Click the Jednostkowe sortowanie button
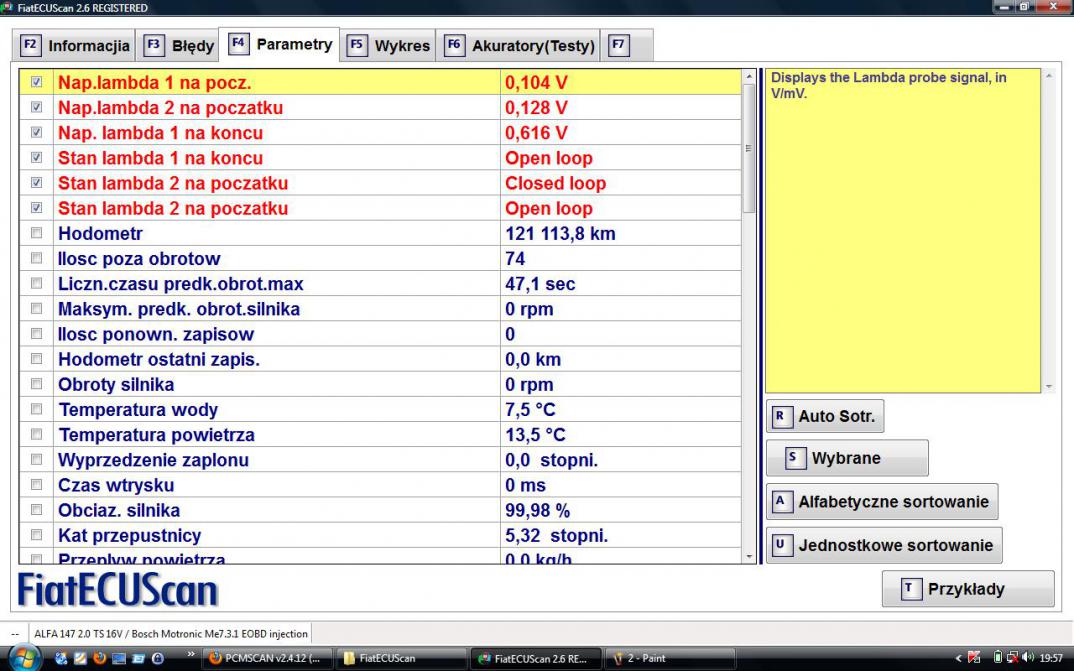Image resolution: width=1074 pixels, height=671 pixels. [x=884, y=545]
